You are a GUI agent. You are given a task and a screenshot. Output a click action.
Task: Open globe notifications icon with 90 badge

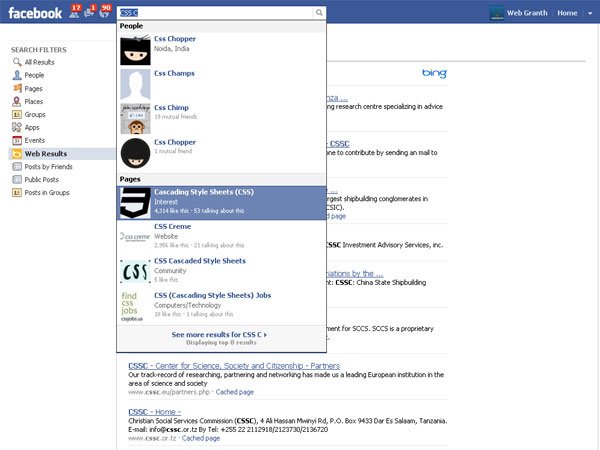[105, 12]
